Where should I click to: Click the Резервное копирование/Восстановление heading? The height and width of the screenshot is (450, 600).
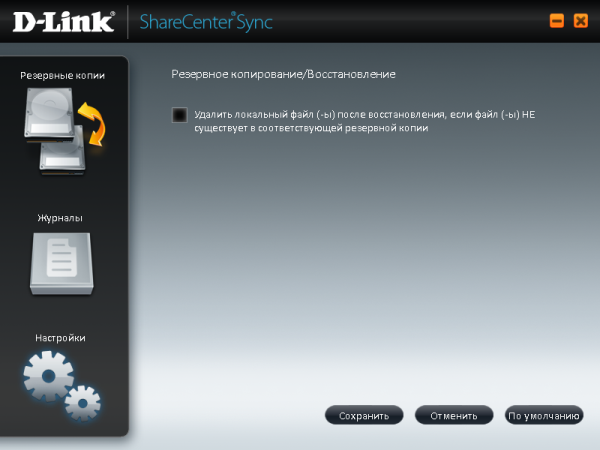(283, 74)
